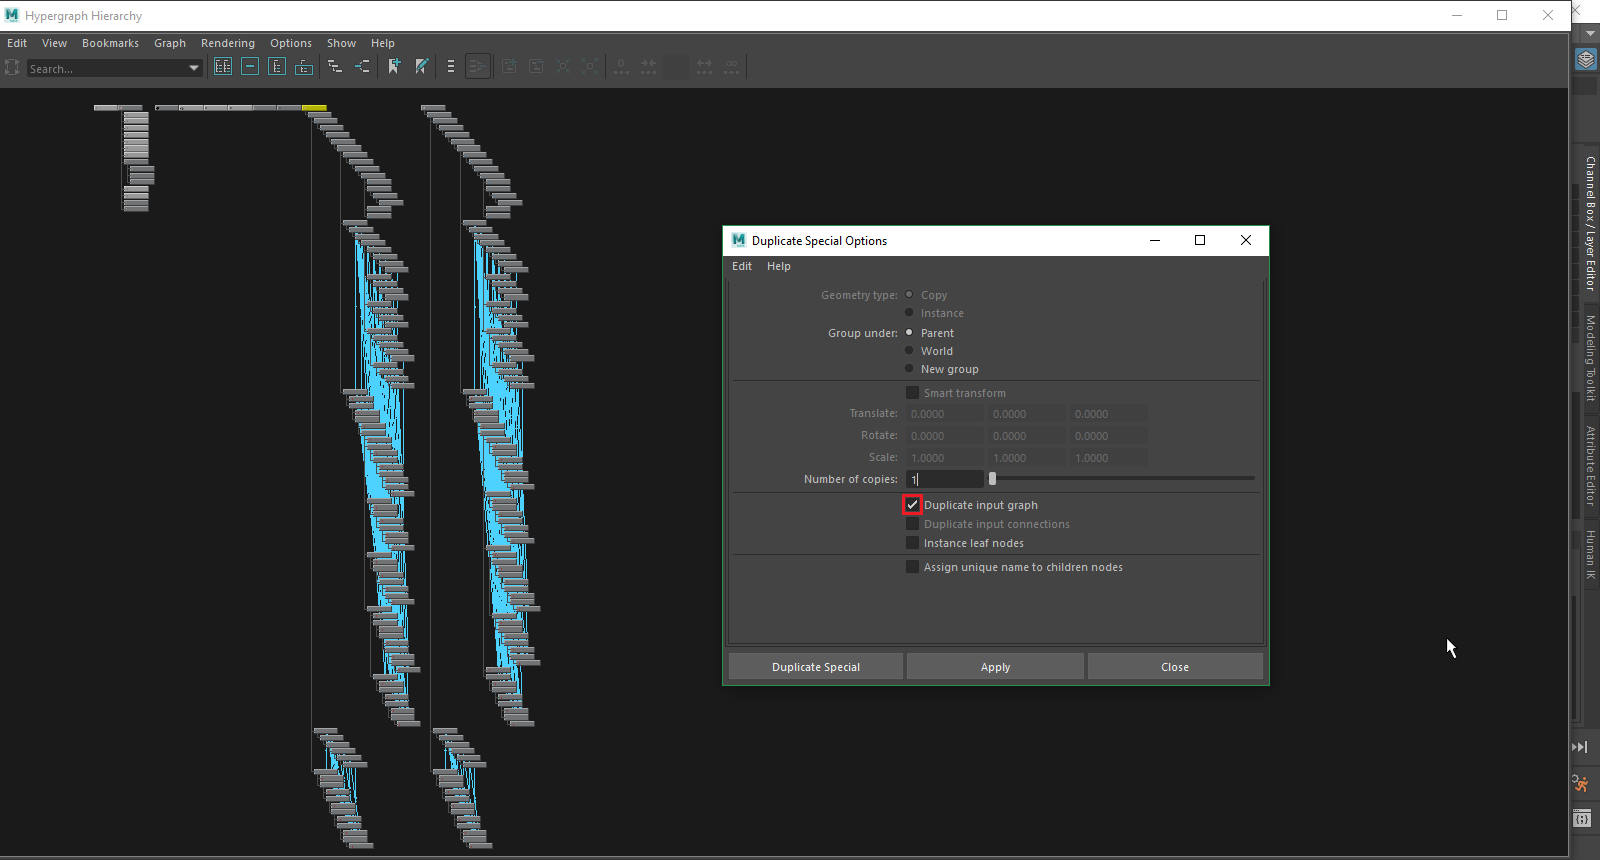
Task: Show the Scene Hierarchy view icon
Action: (335, 67)
